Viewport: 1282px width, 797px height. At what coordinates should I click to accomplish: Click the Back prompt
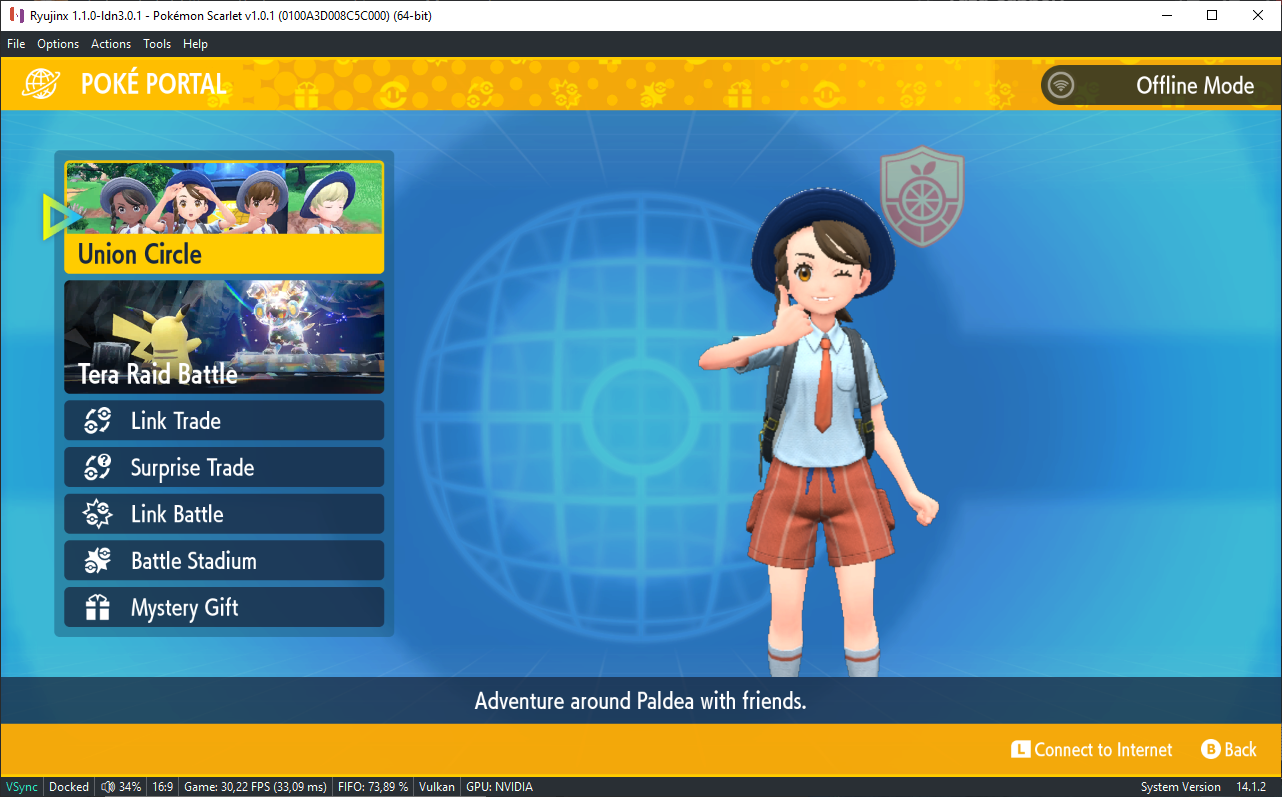point(1229,750)
